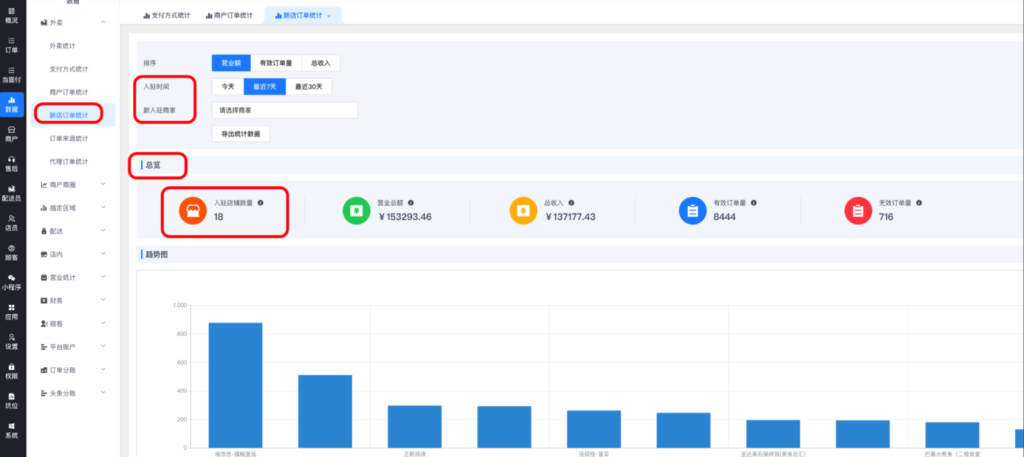Switch to the 商户订单统计 tab
The width and height of the screenshot is (1024, 457).
pos(235,16)
